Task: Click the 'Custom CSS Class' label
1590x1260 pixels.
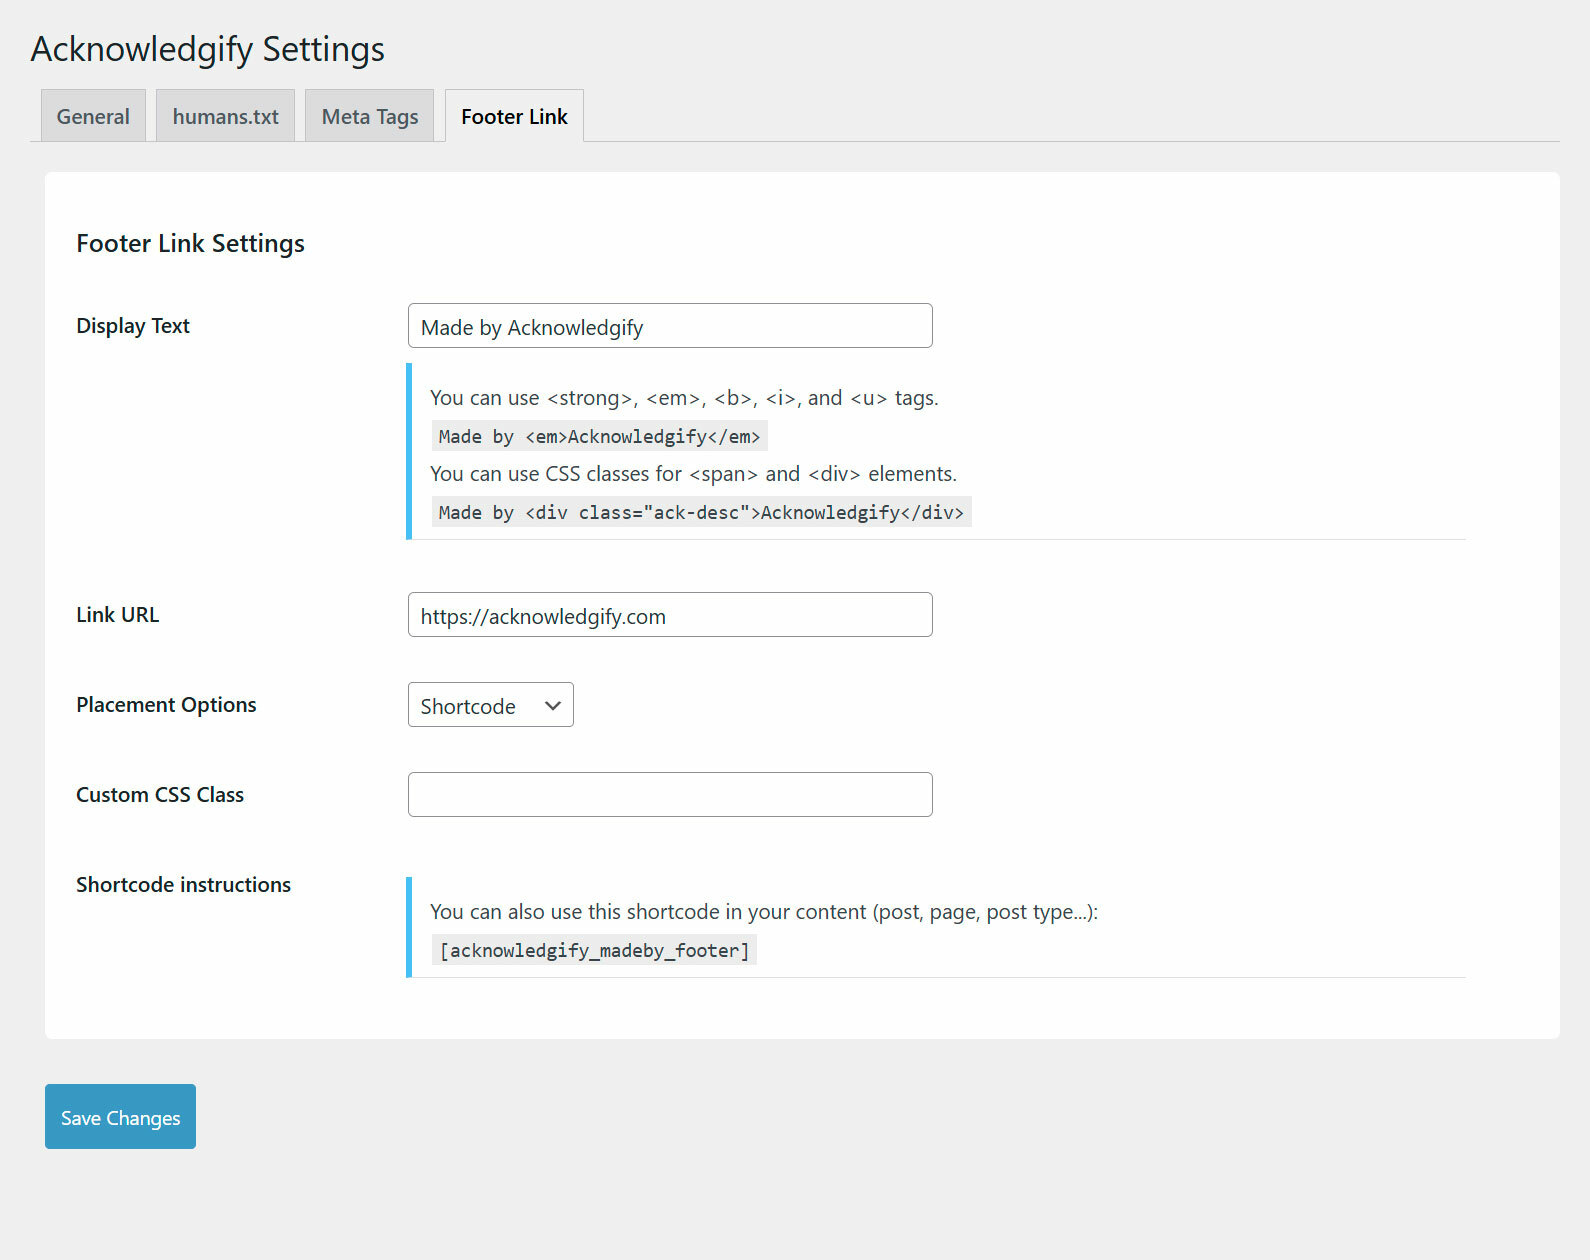Action: 160,795
